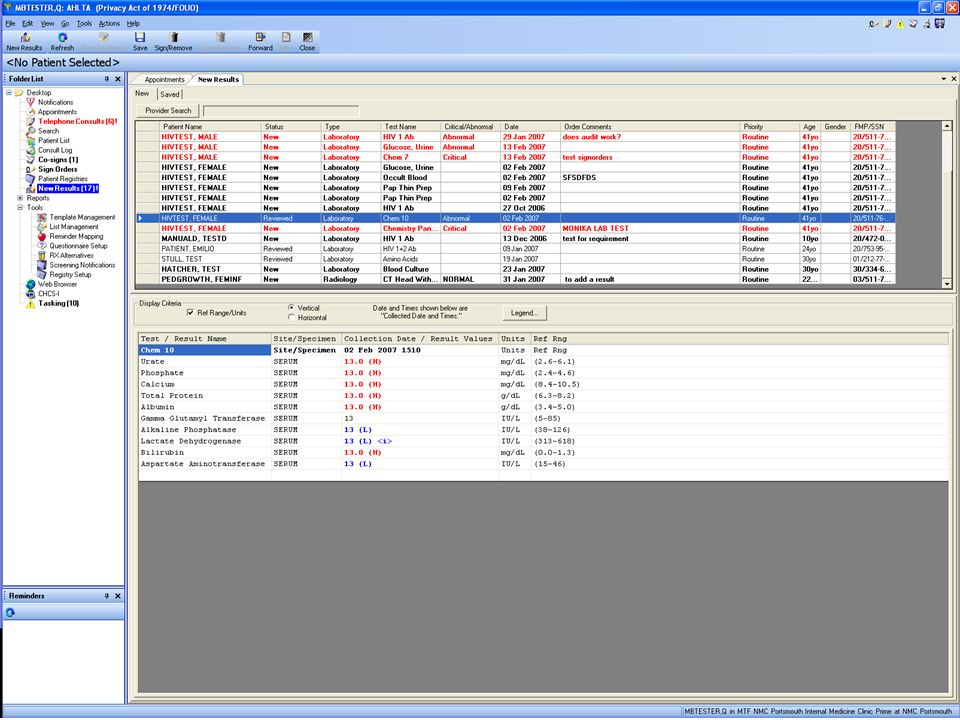The height and width of the screenshot is (720, 960).
Task: Open Notifications in the Folder List
Action: click(x=55, y=102)
